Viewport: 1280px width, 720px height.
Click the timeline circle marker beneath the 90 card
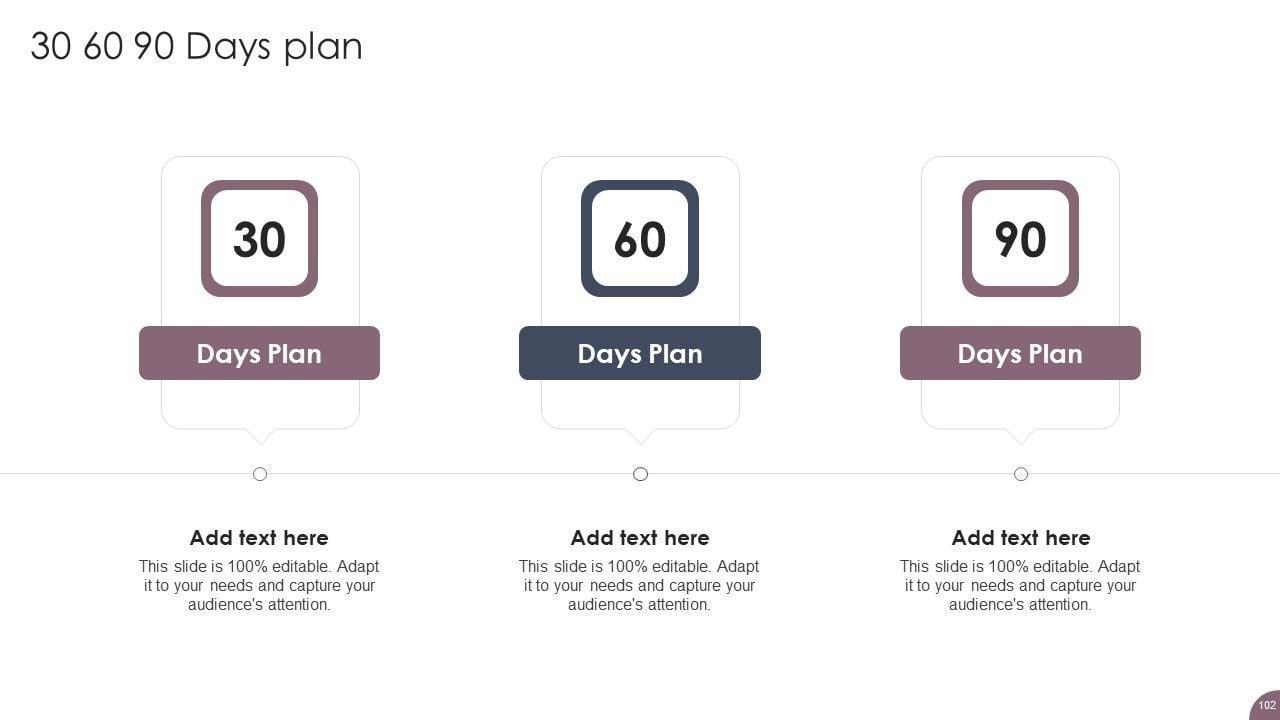[x=1021, y=474]
